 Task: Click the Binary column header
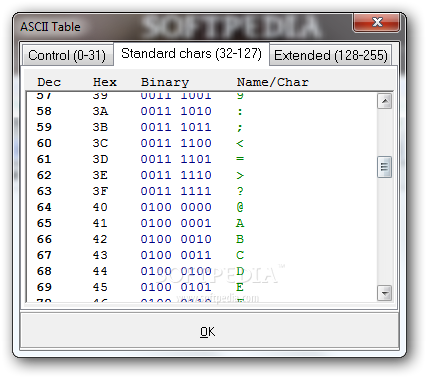pyautogui.click(x=165, y=82)
